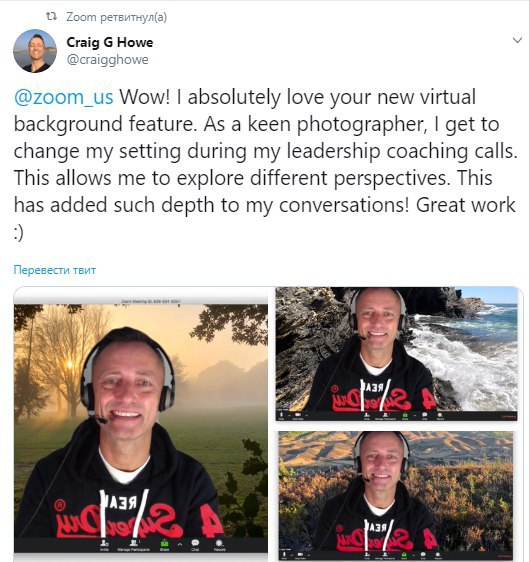Viewport: 529px width, 562px height.
Task: Click the green Share icon in the sunrise photo
Action: point(165,545)
